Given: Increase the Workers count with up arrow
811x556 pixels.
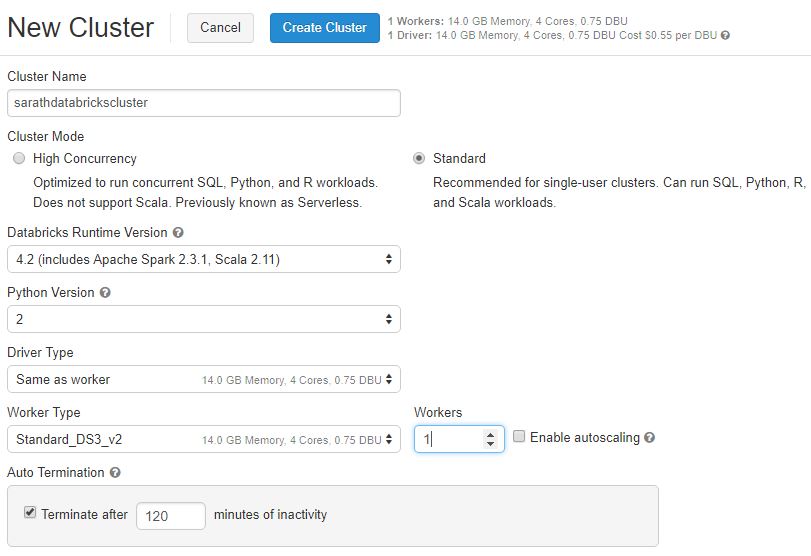Looking at the screenshot, I should click(x=490, y=434).
